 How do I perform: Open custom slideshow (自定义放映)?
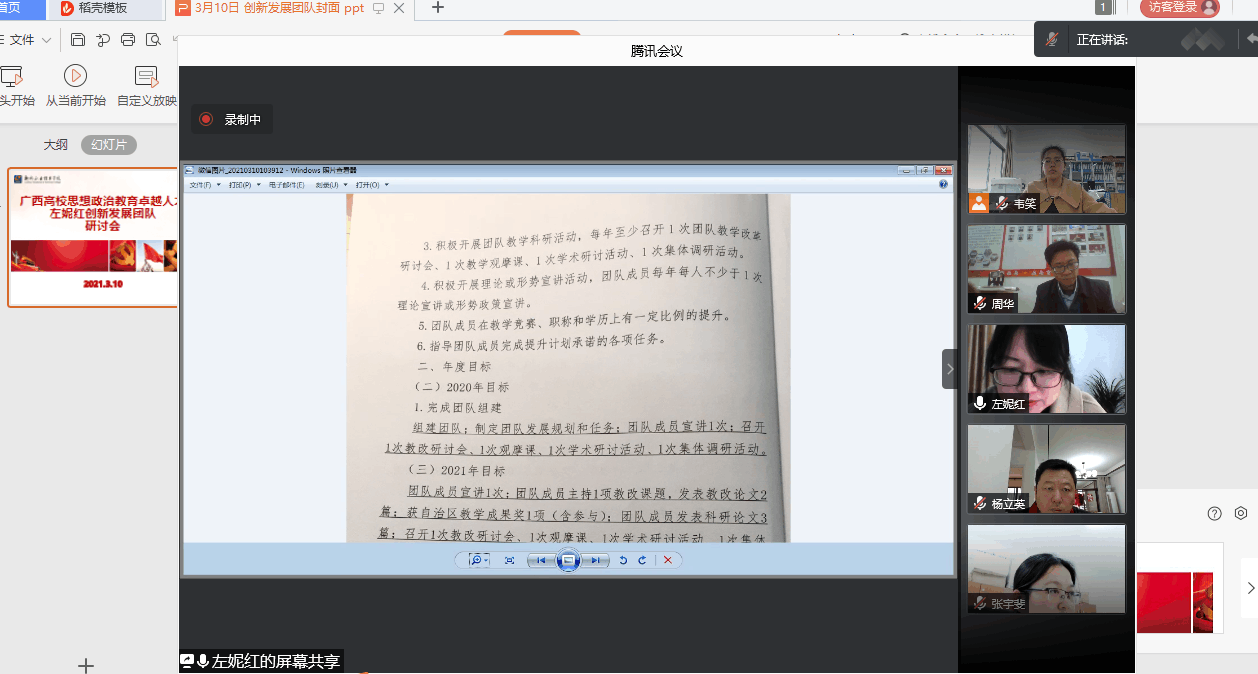[x=147, y=86]
